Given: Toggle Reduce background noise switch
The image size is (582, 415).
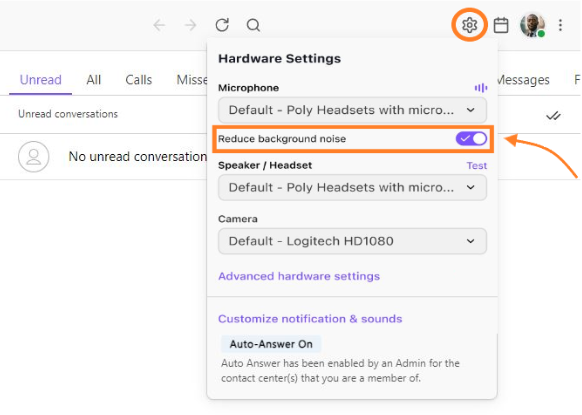Looking at the screenshot, I should 471,138.
